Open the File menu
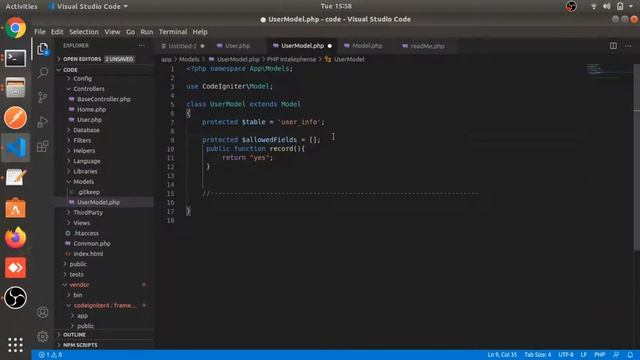The image size is (640, 360). pyautogui.click(x=40, y=32)
